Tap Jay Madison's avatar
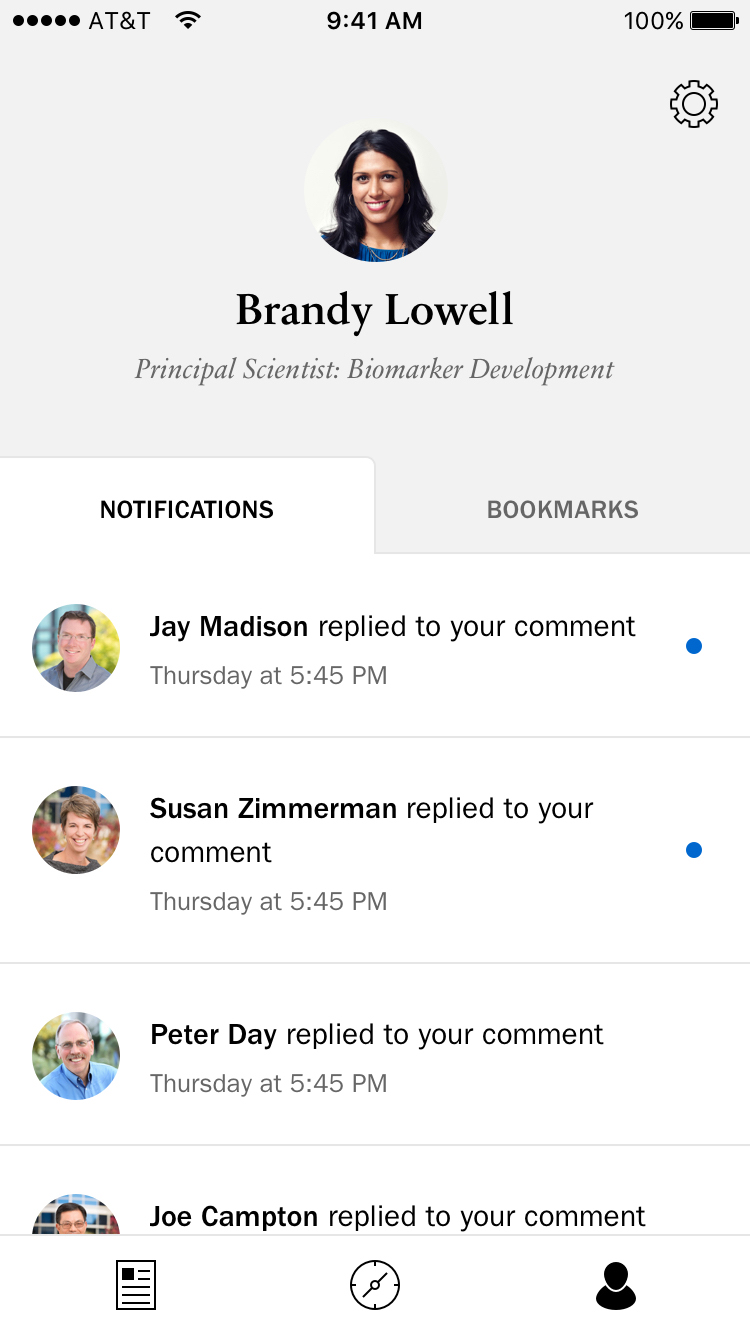The image size is (750, 1334). click(x=76, y=648)
